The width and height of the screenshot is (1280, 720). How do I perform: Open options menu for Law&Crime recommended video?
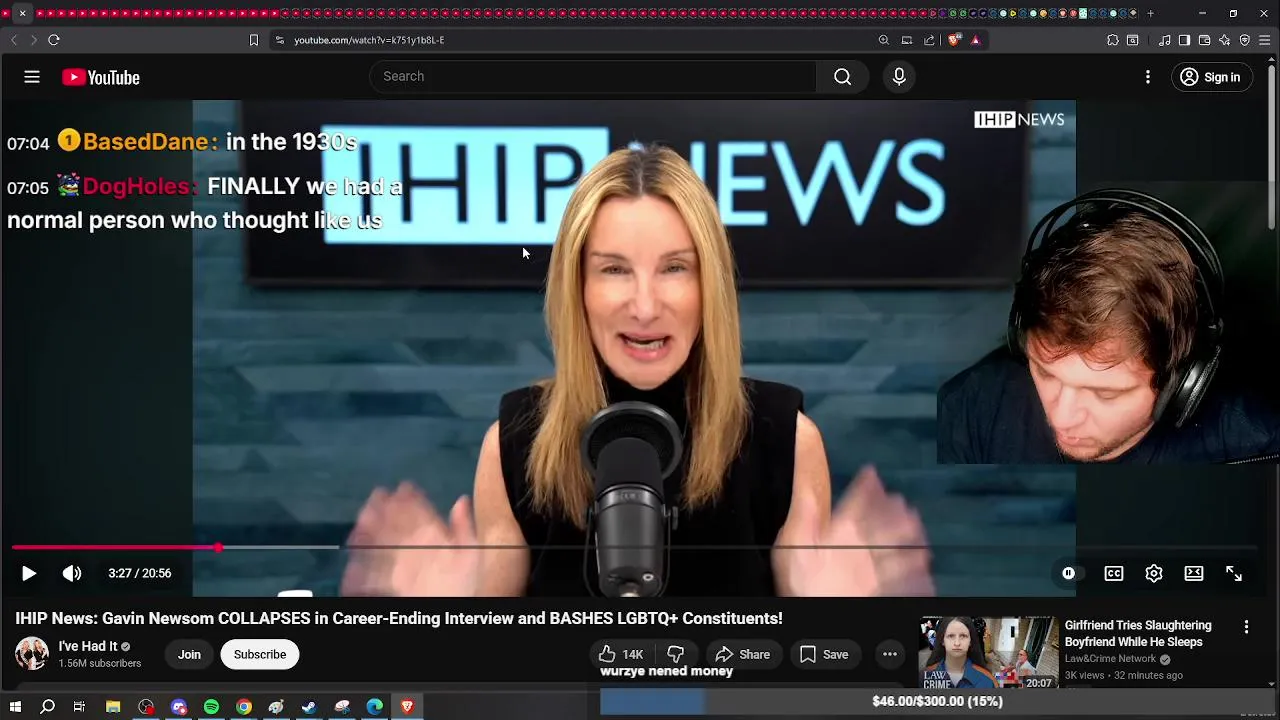pyautogui.click(x=1246, y=627)
